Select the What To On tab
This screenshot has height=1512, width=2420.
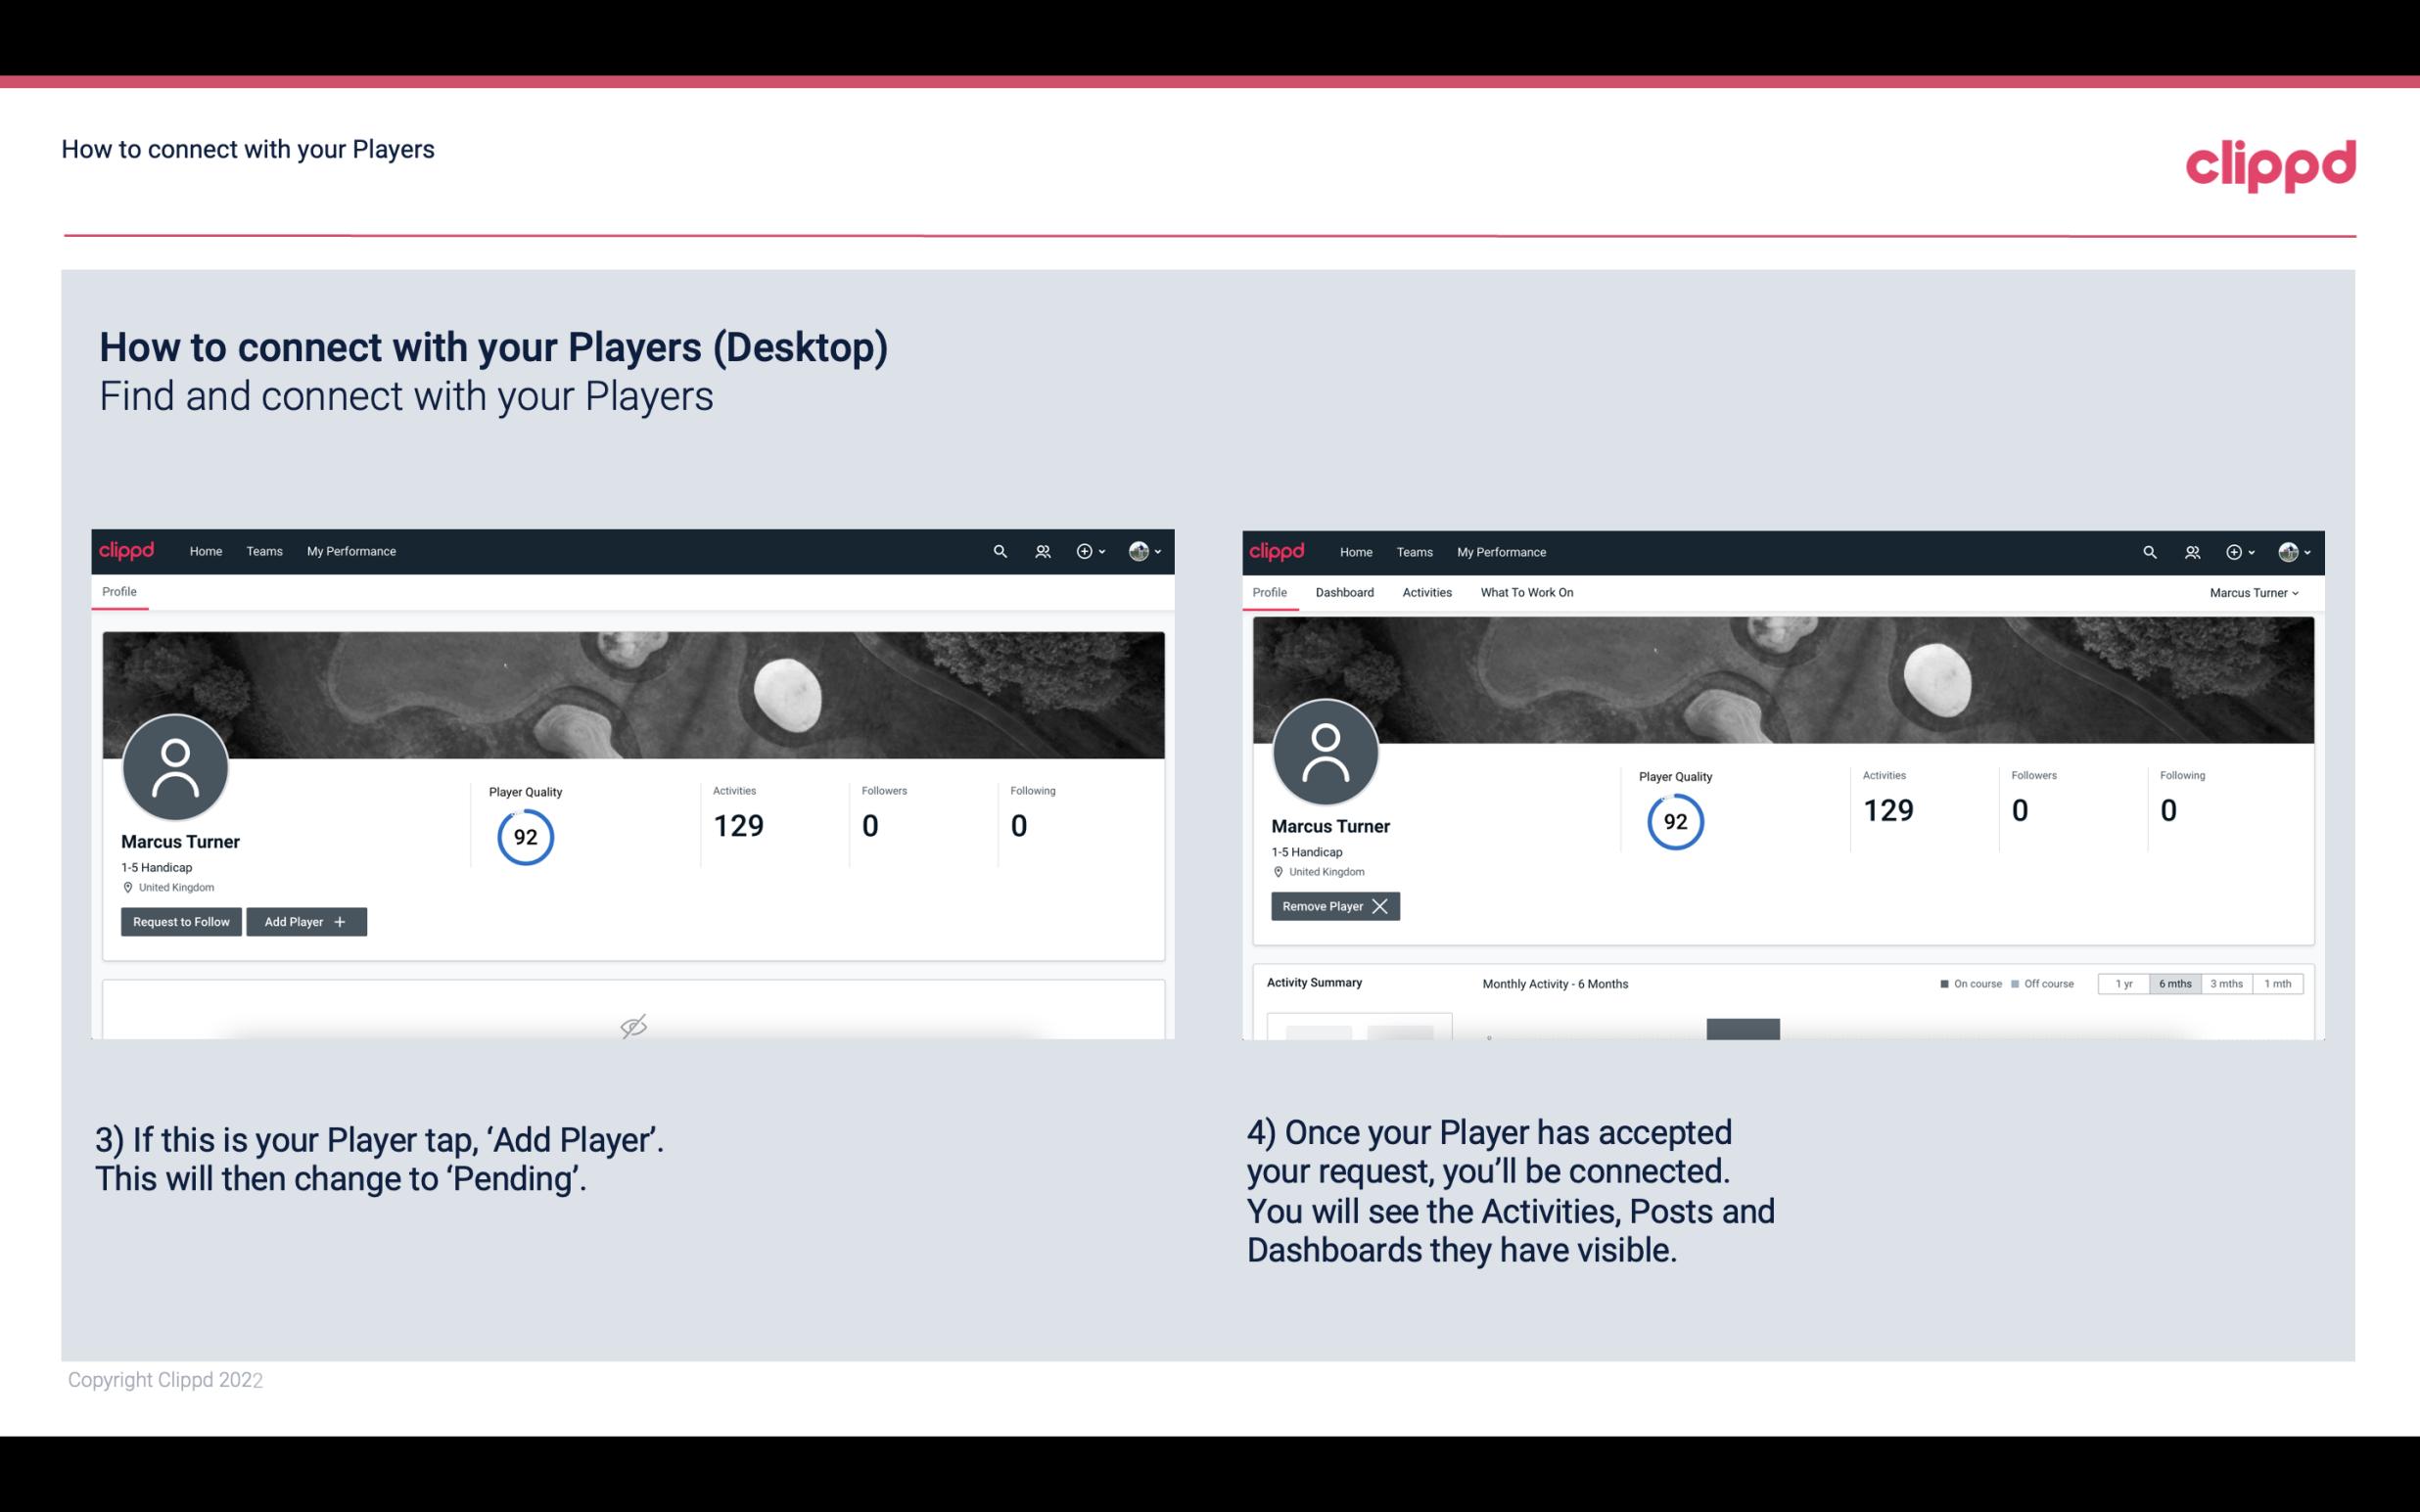(x=1526, y=592)
